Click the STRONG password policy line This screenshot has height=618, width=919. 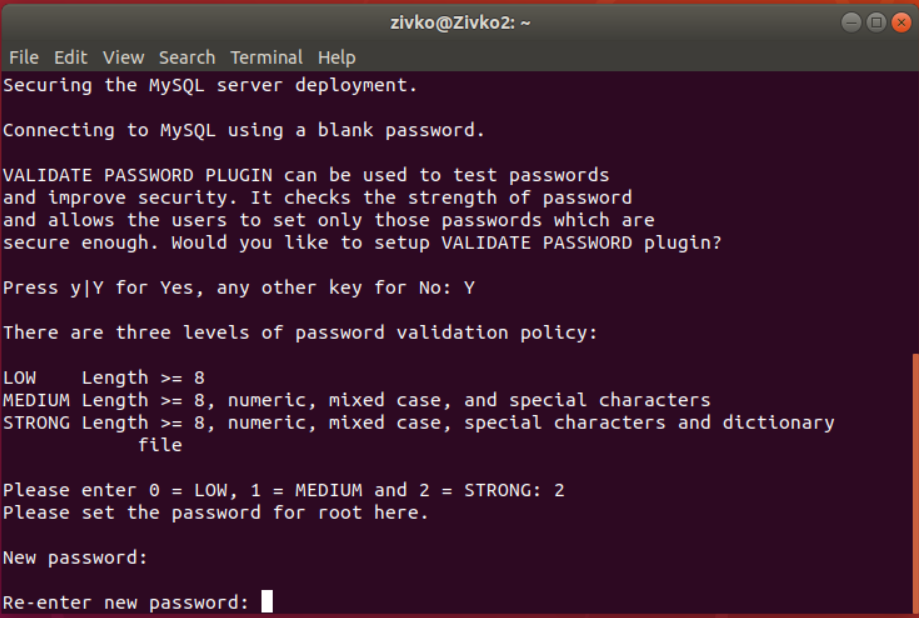418,422
